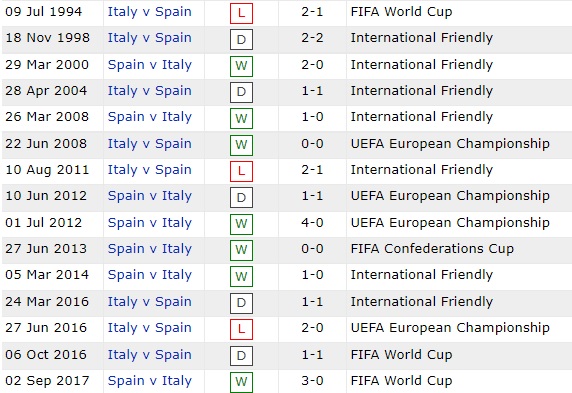Click the W result badge for 29 Mar 2000

(x=241, y=66)
